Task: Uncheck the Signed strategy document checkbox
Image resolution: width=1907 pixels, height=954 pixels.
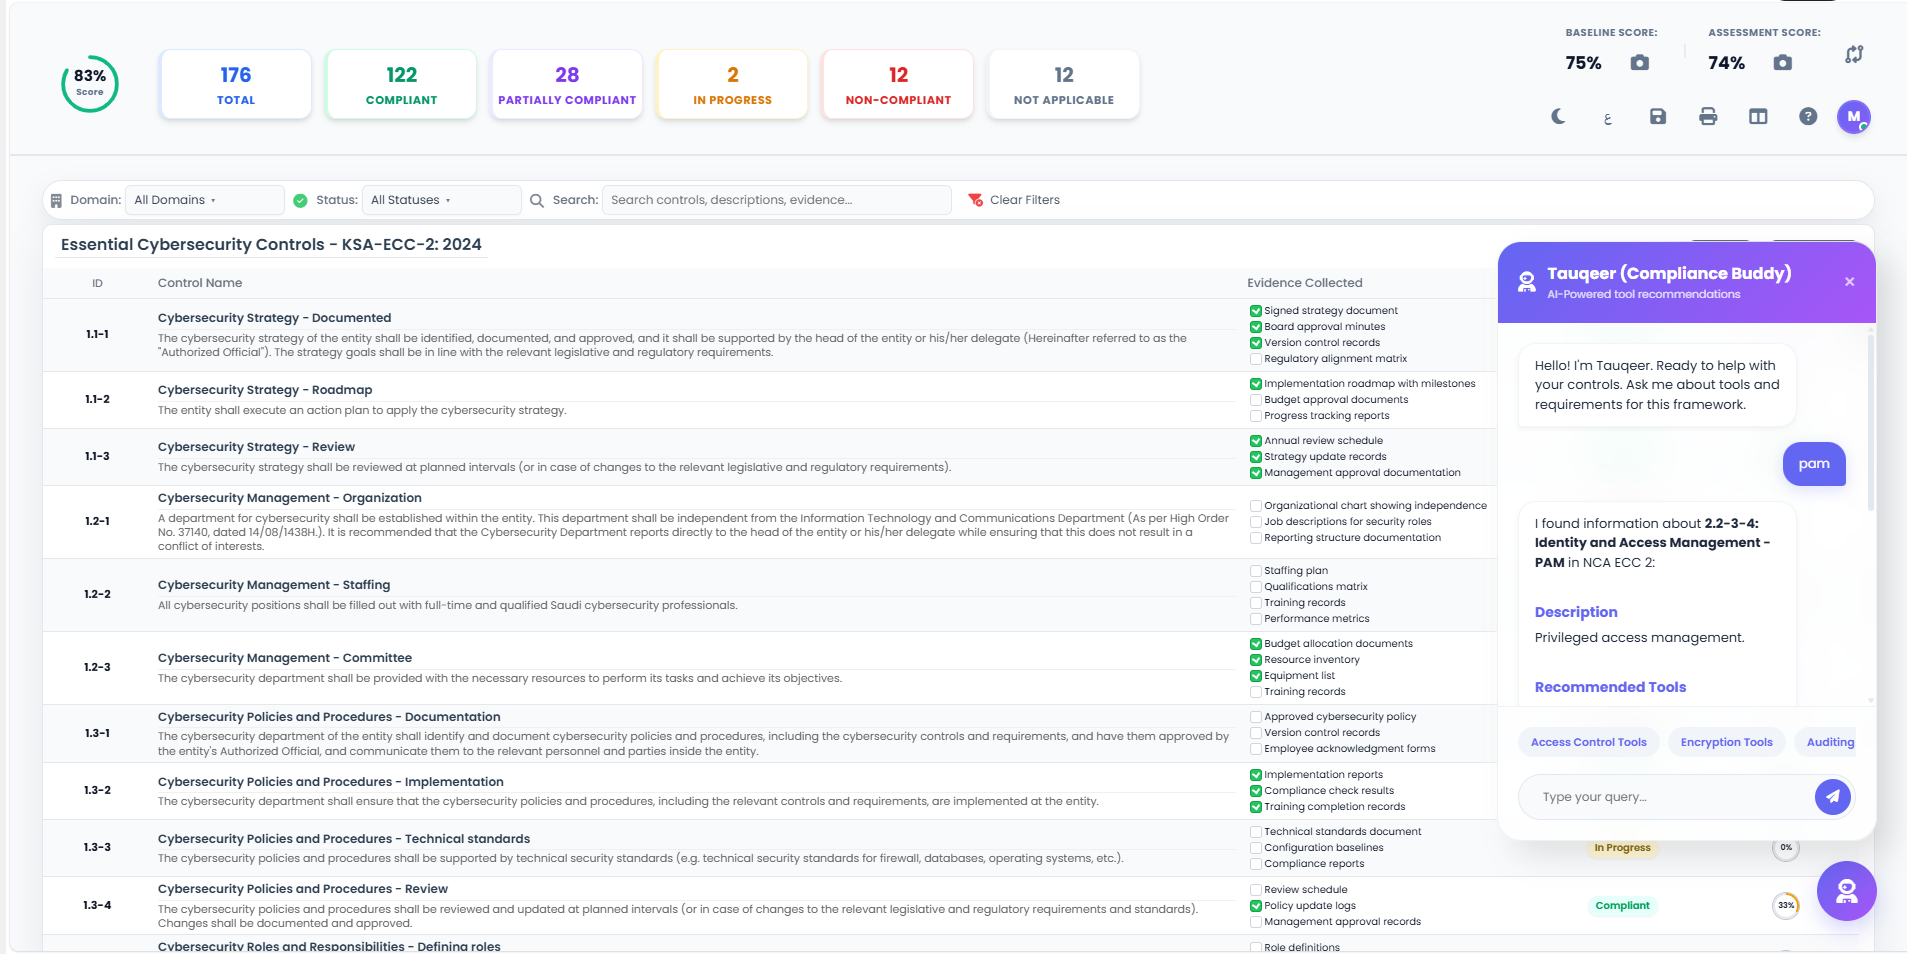Action: [1256, 311]
